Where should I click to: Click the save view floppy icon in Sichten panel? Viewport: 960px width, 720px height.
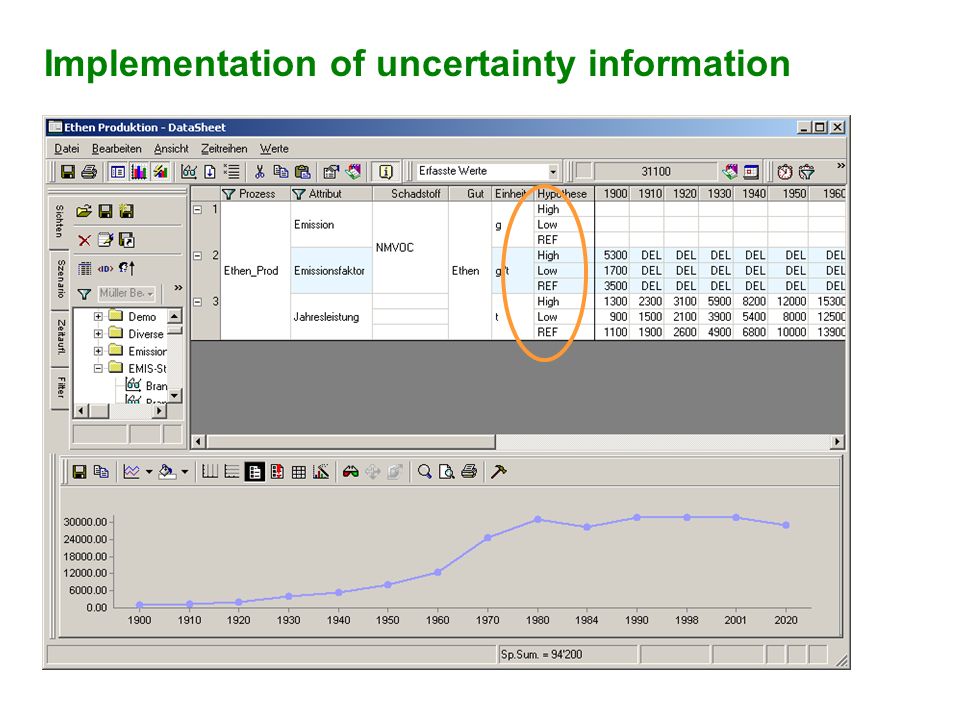pos(105,211)
